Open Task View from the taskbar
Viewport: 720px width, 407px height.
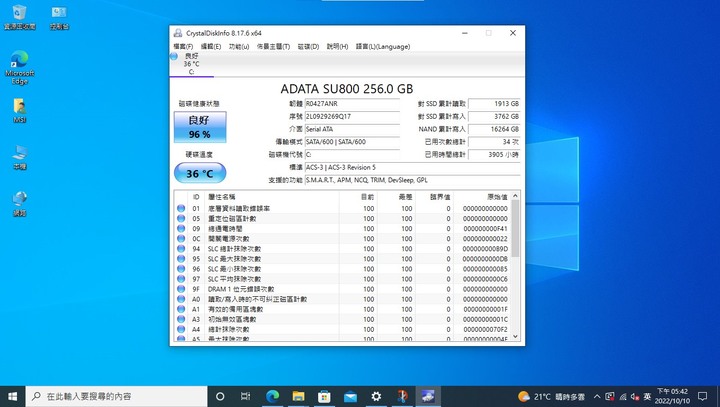[x=246, y=396]
